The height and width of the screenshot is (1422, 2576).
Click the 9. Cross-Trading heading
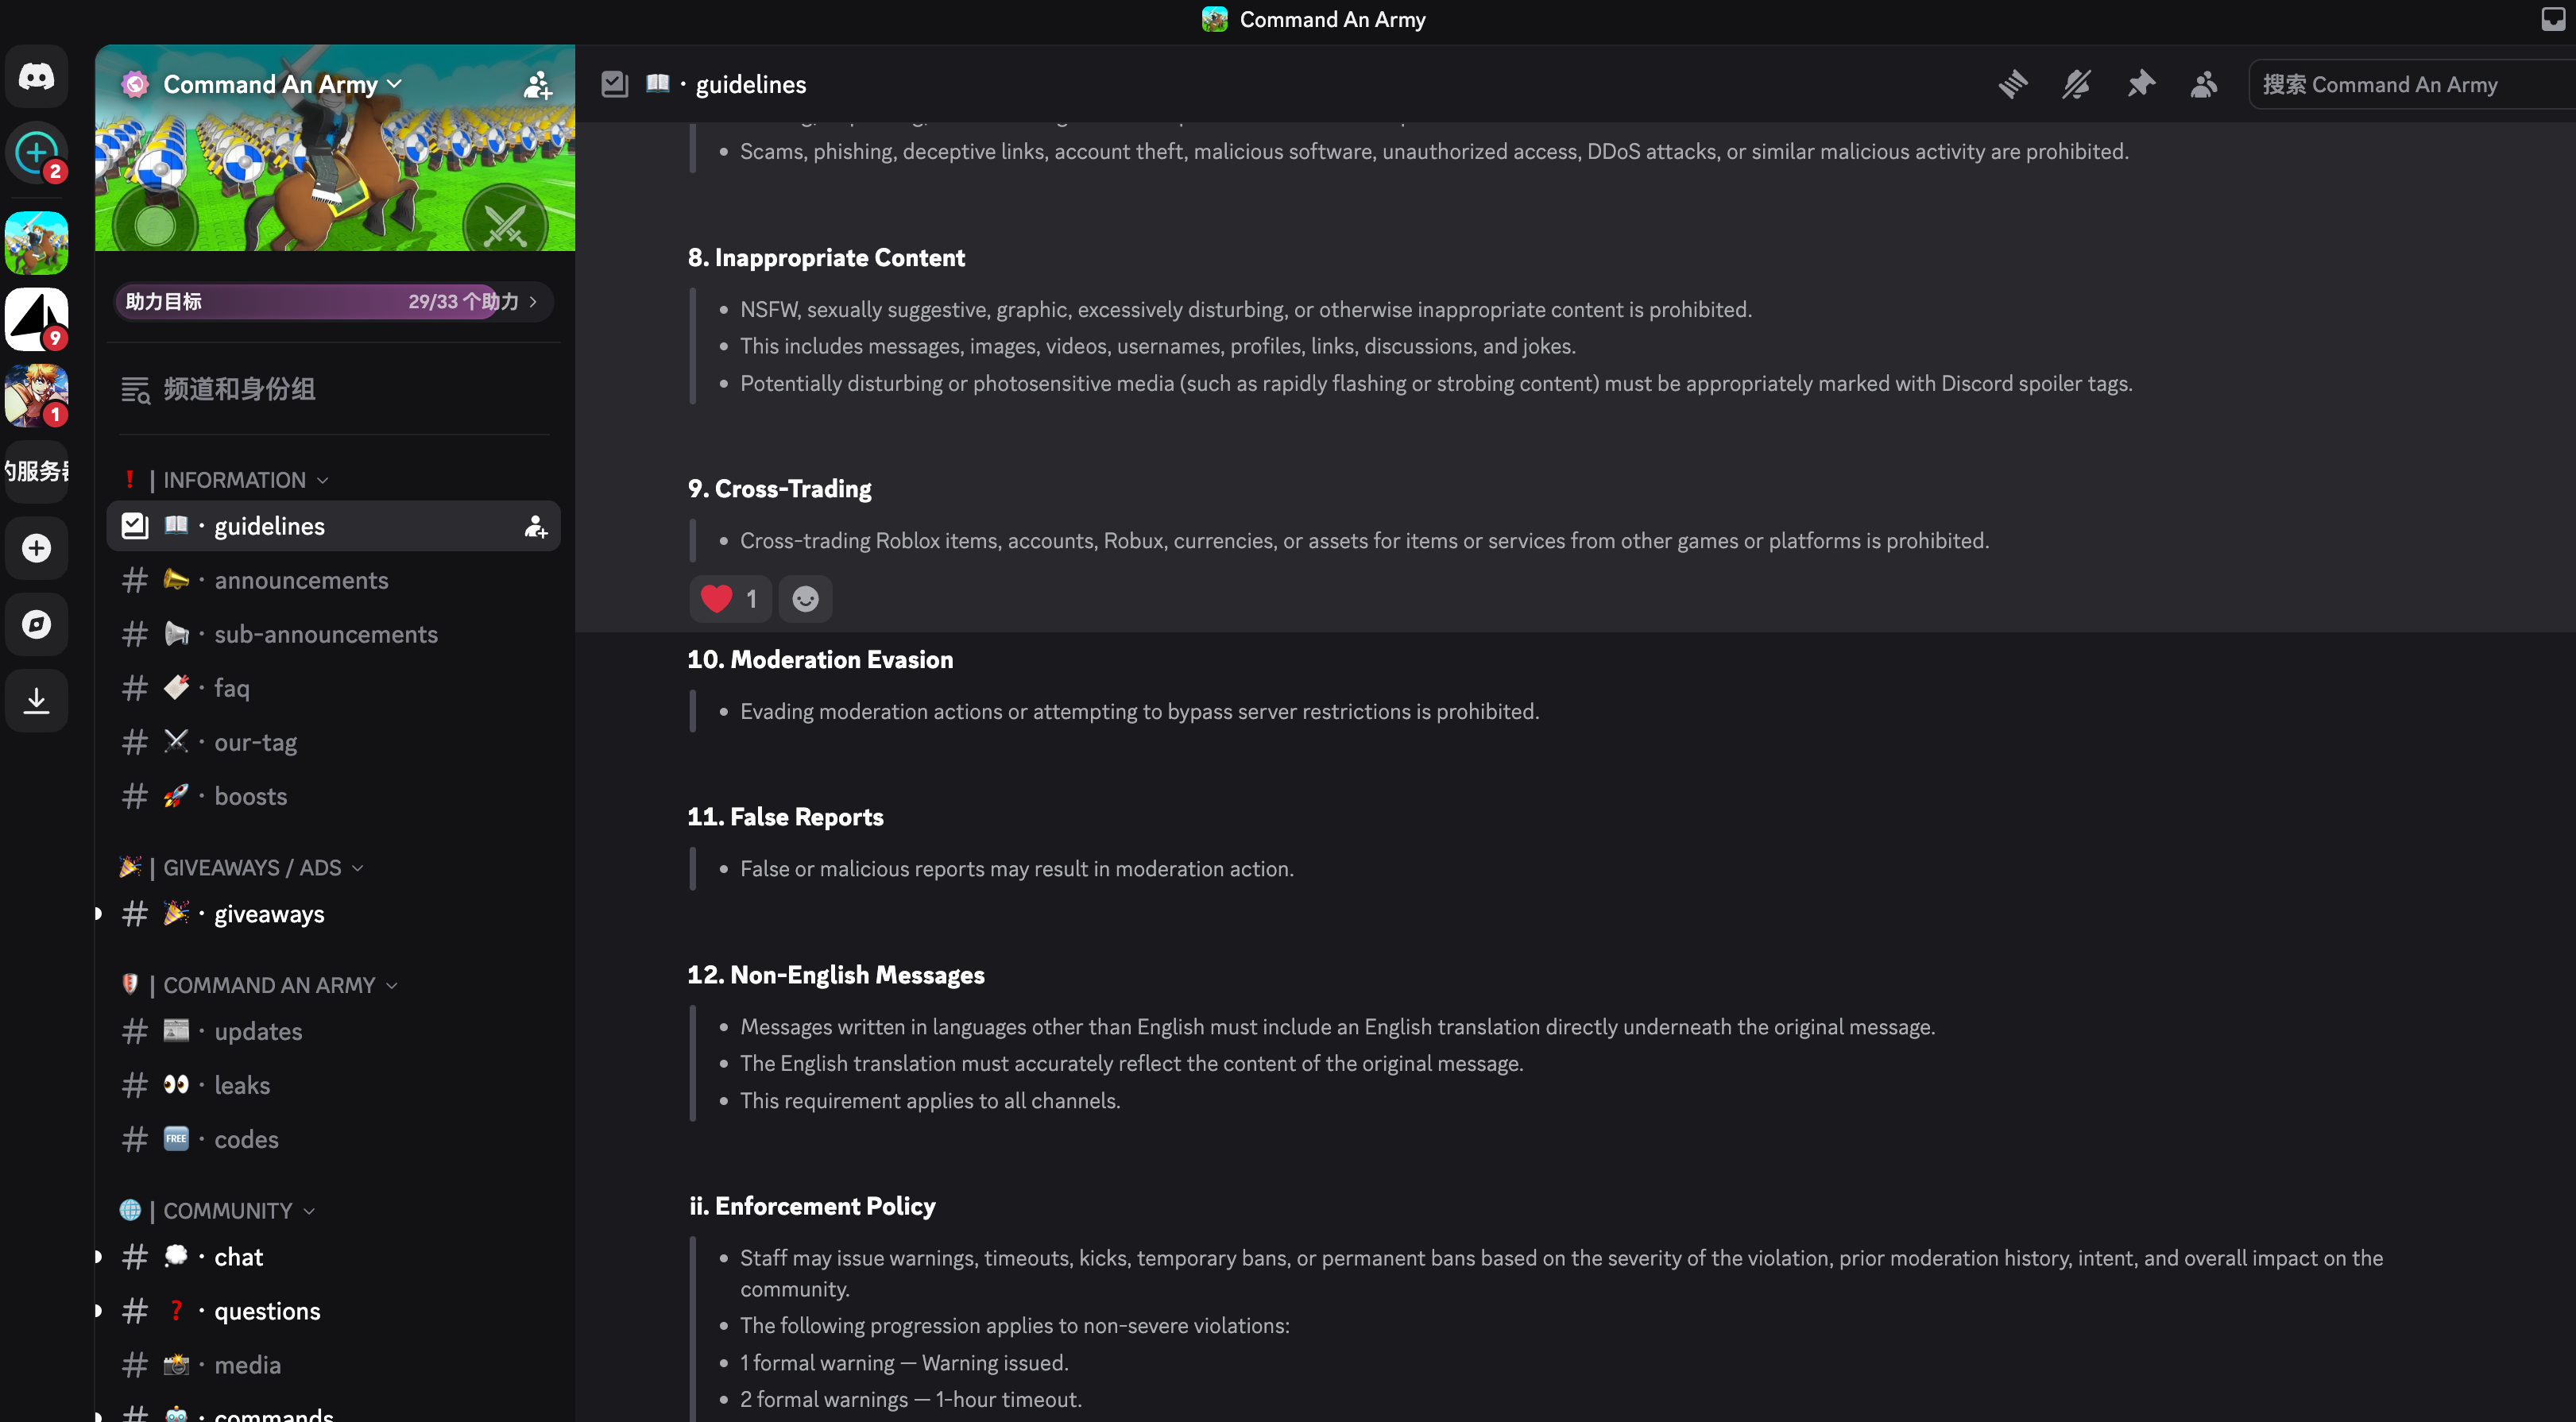click(x=779, y=489)
